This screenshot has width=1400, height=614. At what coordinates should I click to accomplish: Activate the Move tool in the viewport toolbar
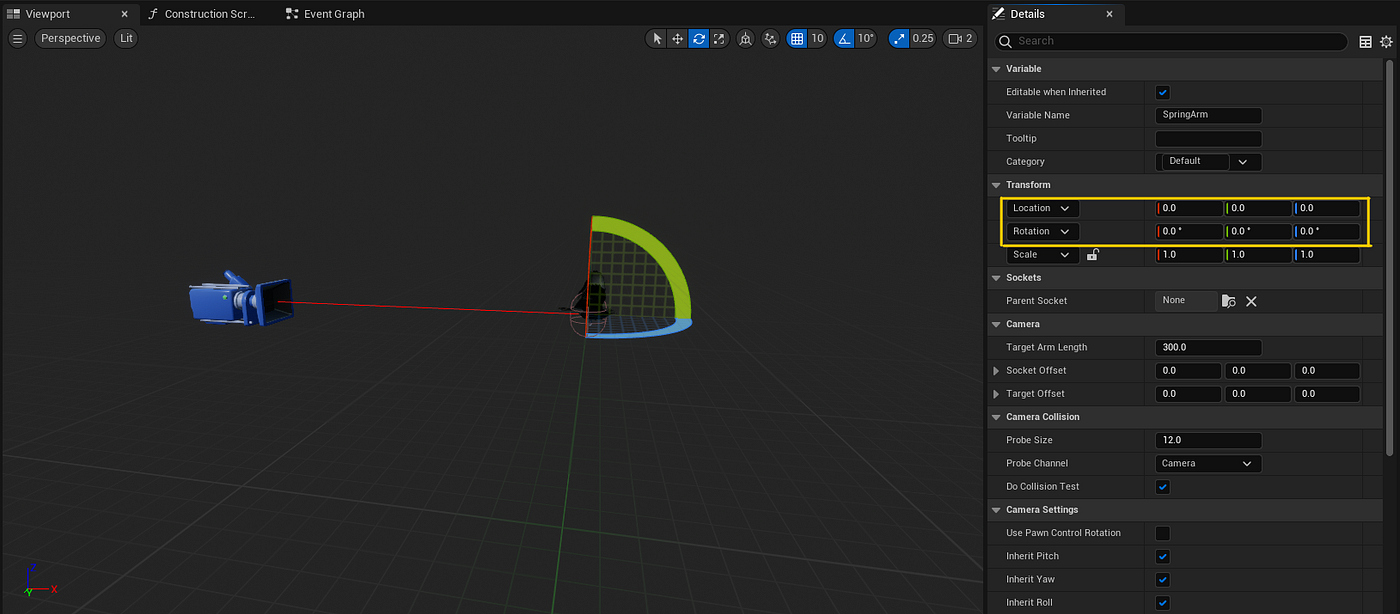[x=677, y=38]
